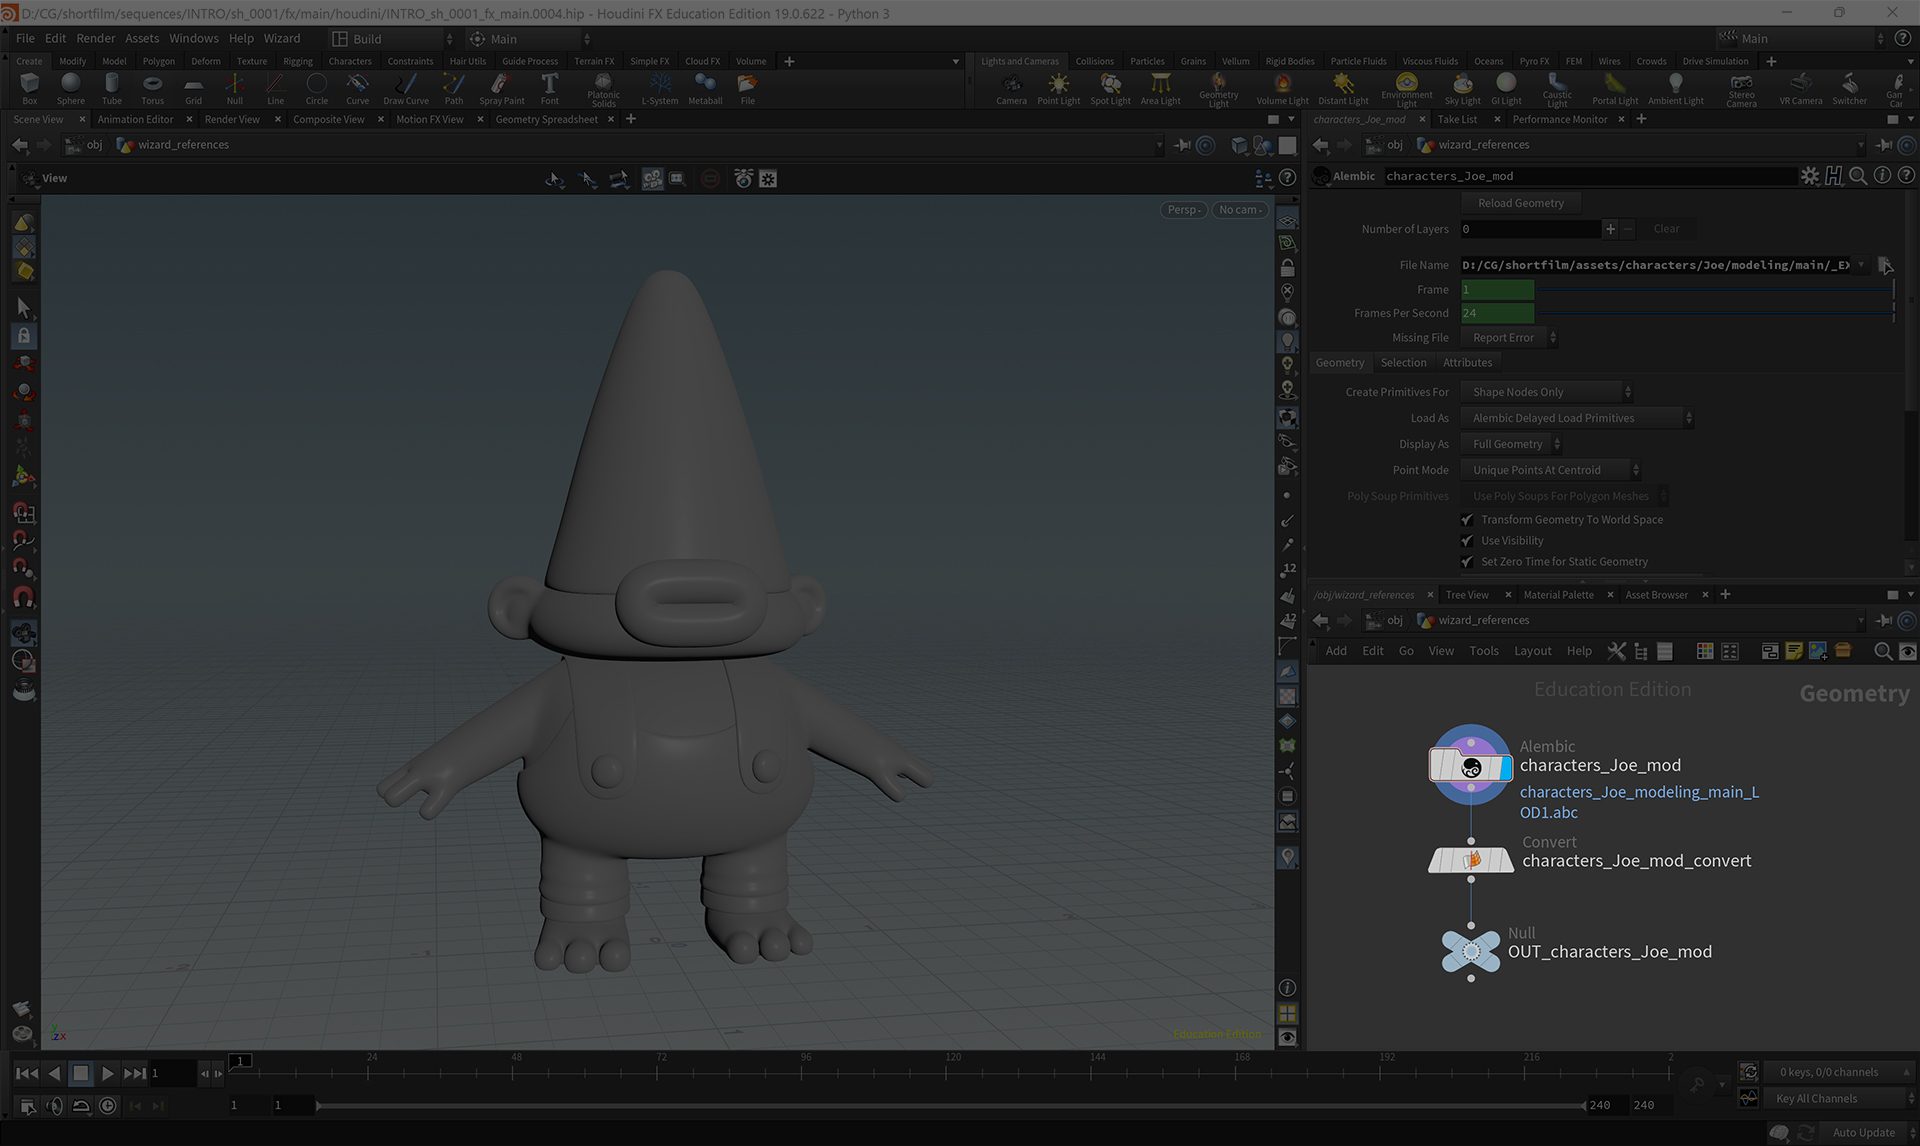Add an Area Light
Viewport: 1920px width, 1146px height.
pos(1160,88)
